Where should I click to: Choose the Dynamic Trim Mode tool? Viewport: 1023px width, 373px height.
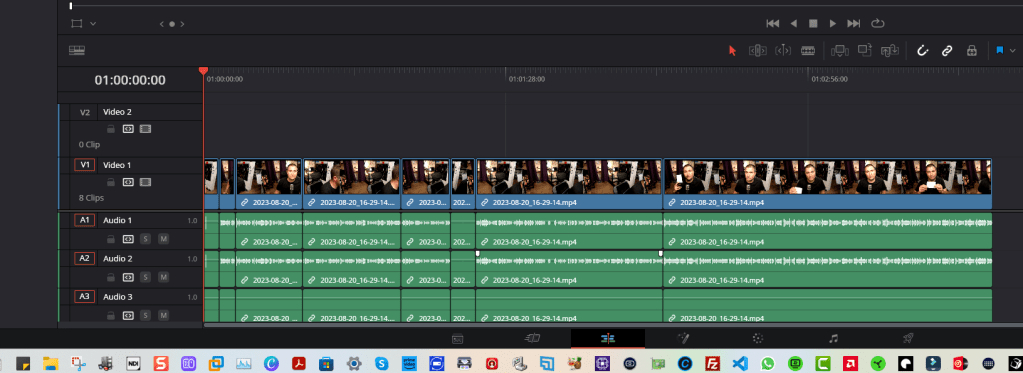click(x=783, y=50)
